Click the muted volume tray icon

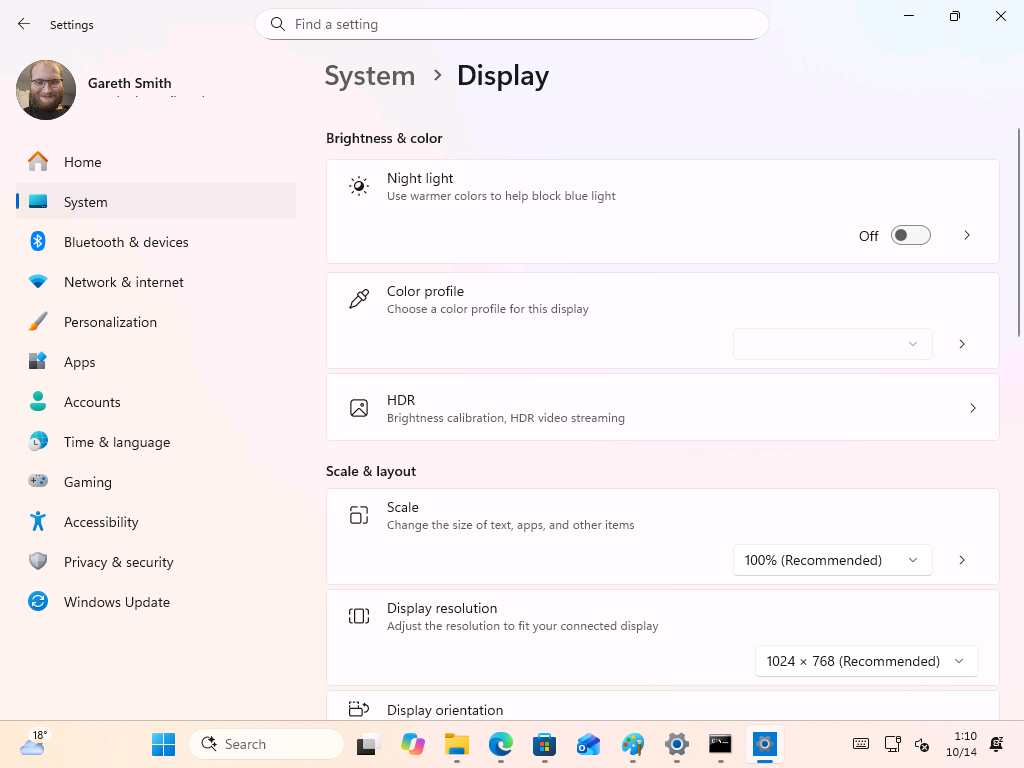point(921,744)
